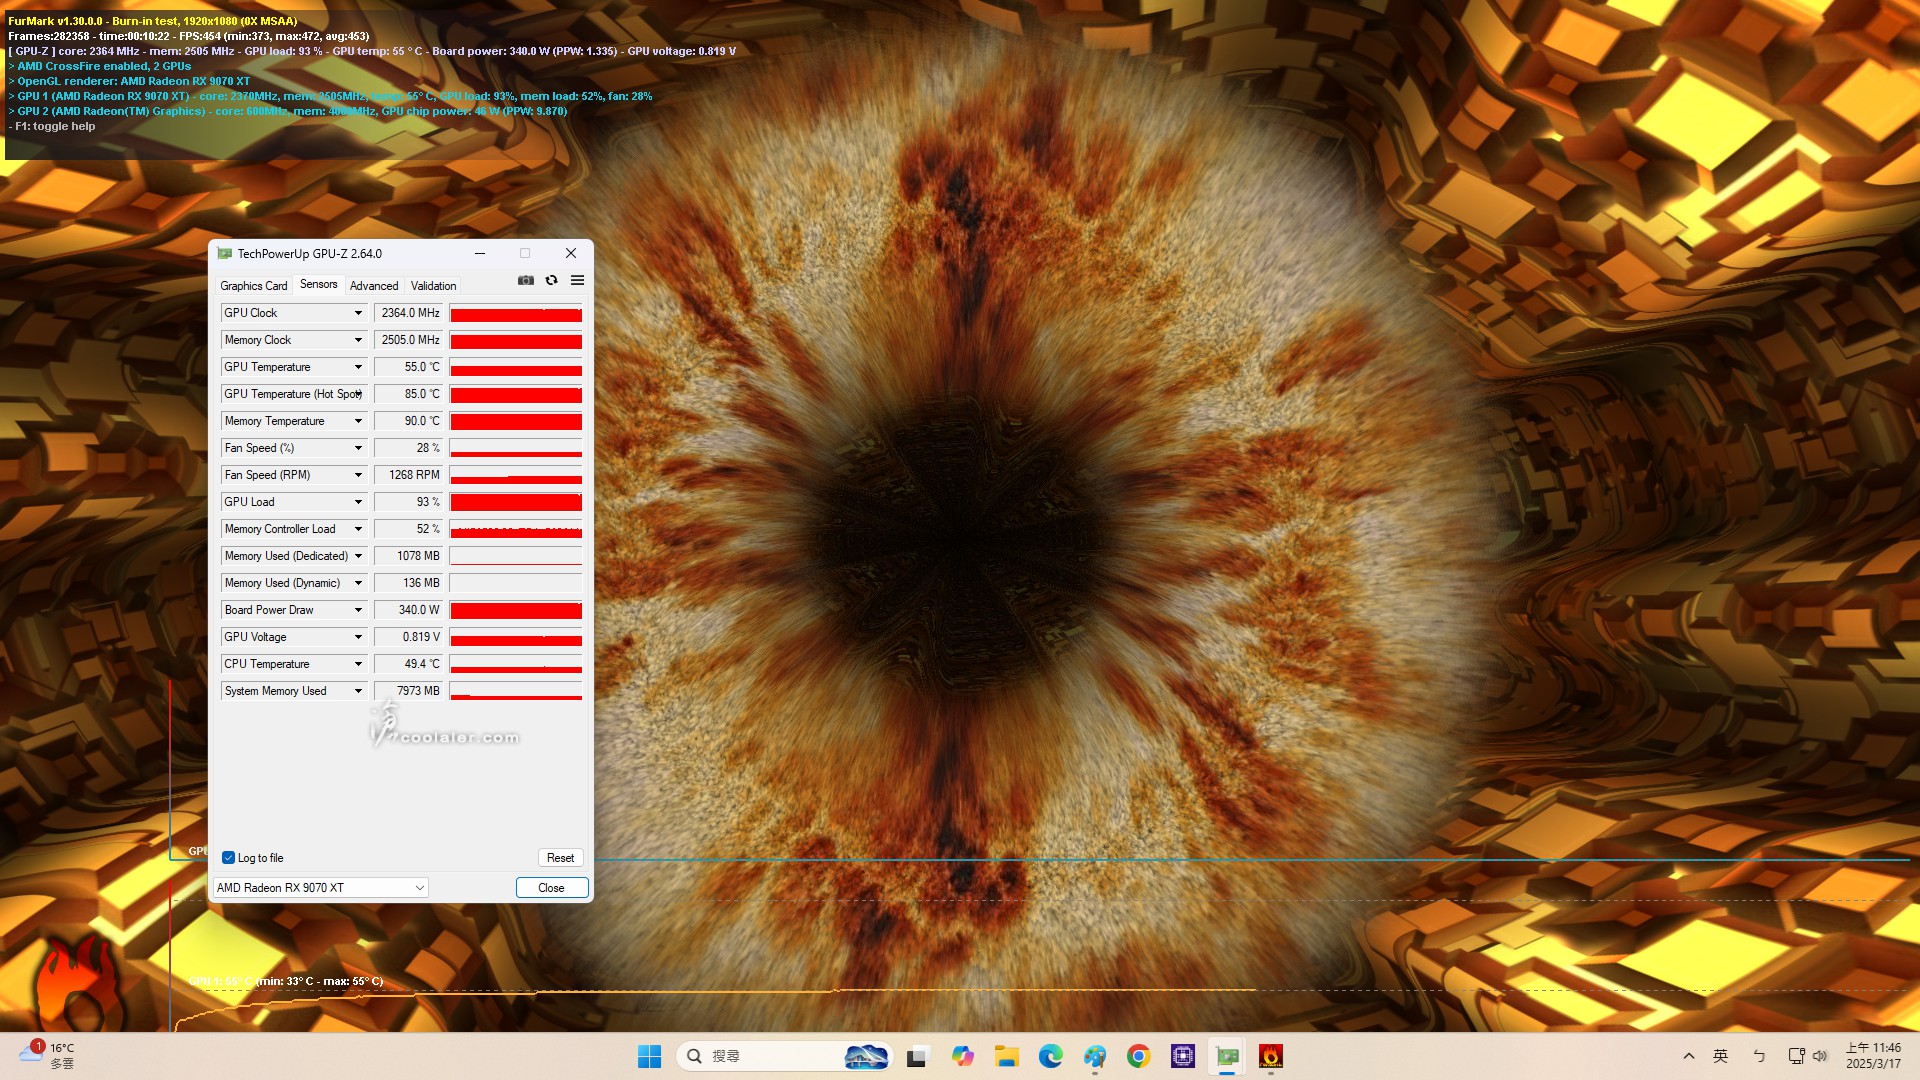Image resolution: width=1920 pixels, height=1080 pixels.
Task: Open the System Memory Used dropdown
Action: pyautogui.click(x=358, y=691)
